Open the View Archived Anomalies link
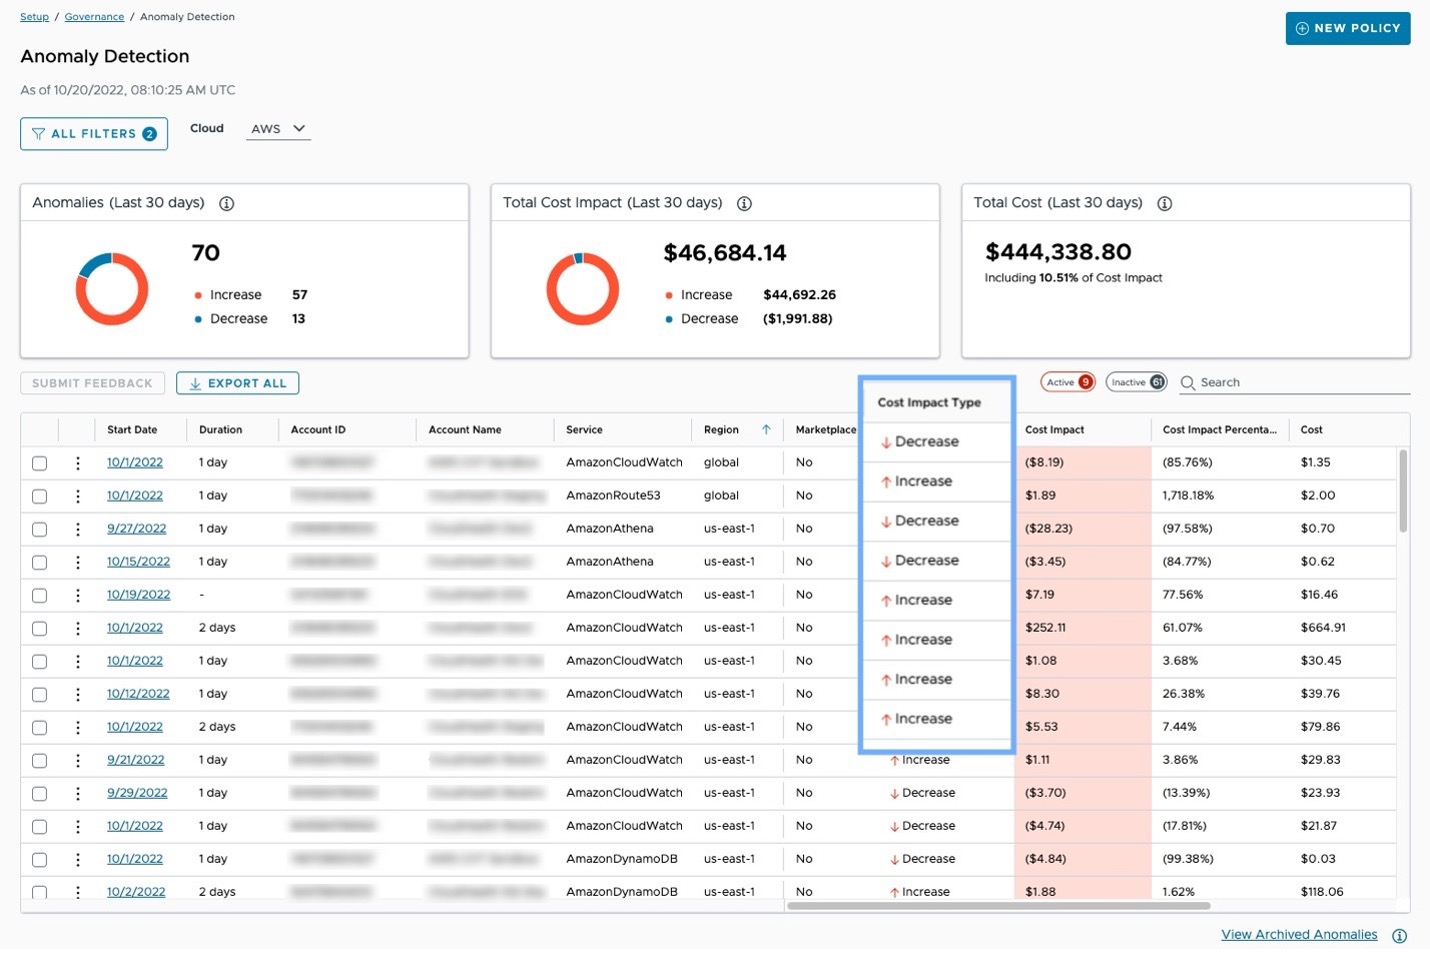 click(1299, 935)
